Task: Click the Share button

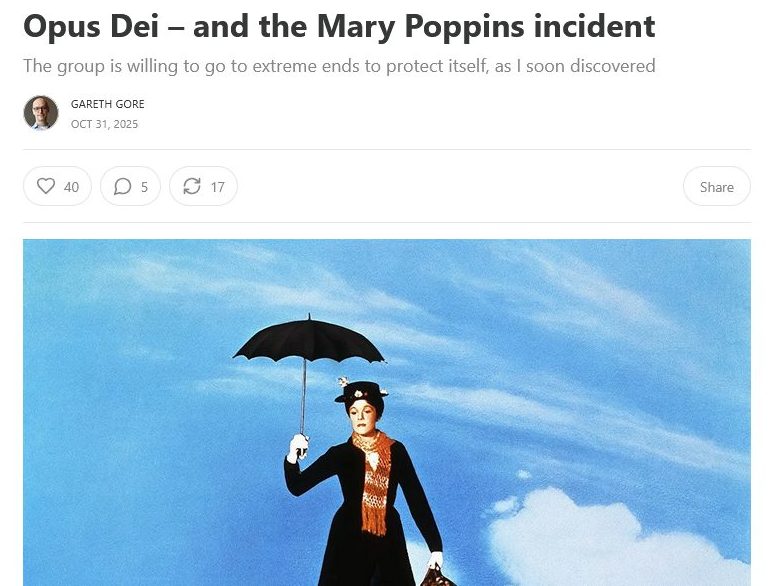Action: tap(716, 187)
